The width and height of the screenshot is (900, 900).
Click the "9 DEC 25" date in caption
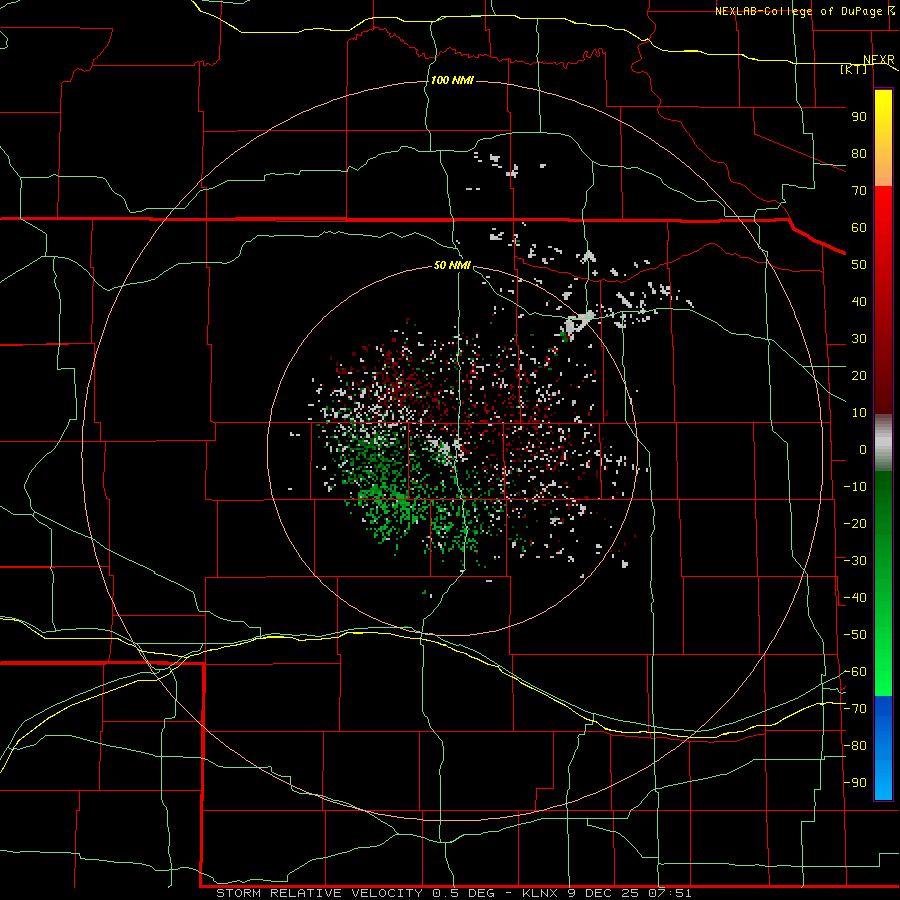coord(604,893)
